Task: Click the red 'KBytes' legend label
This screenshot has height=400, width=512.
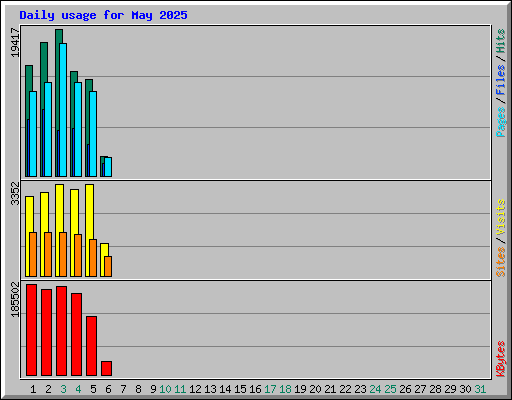Action: click(x=501, y=359)
